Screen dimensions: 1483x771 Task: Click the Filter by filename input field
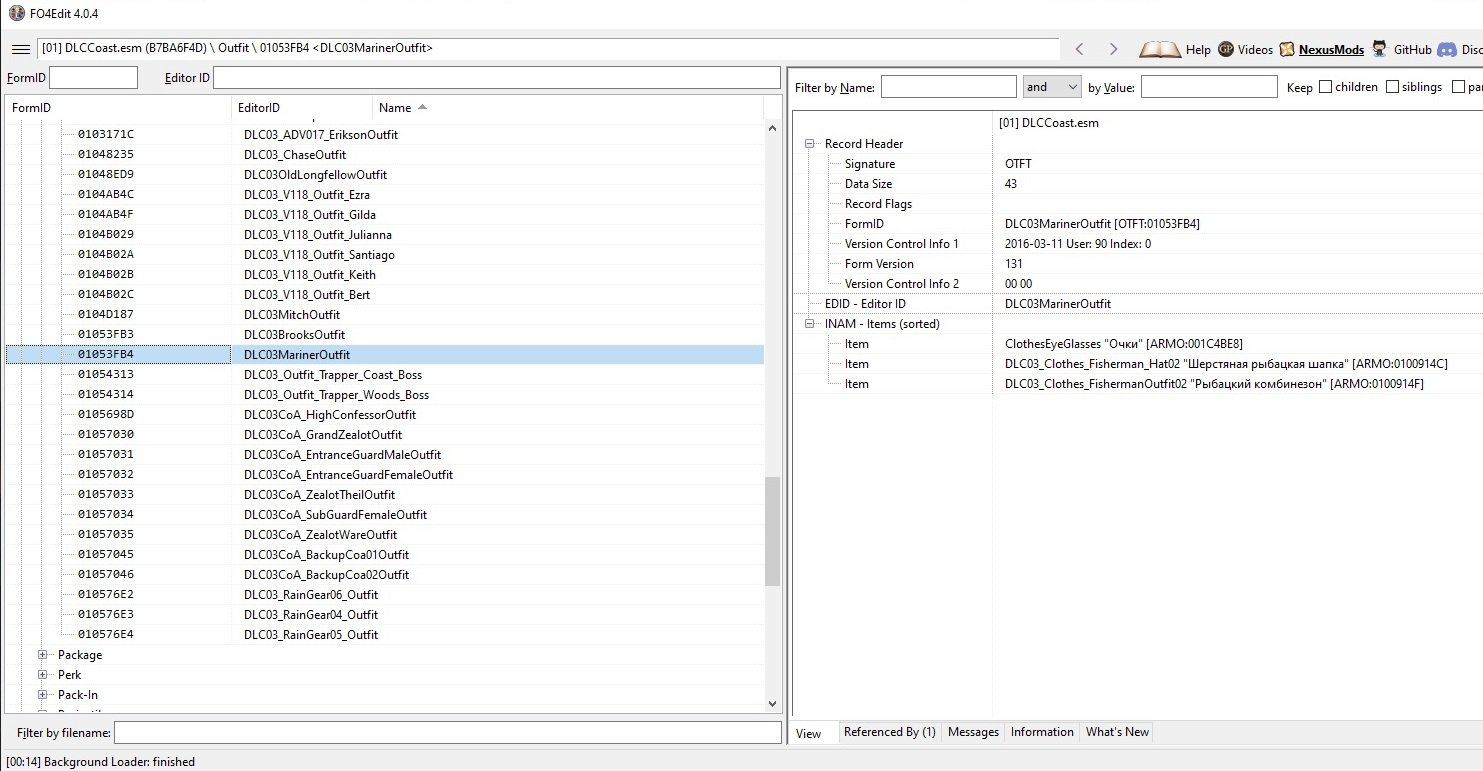447,733
